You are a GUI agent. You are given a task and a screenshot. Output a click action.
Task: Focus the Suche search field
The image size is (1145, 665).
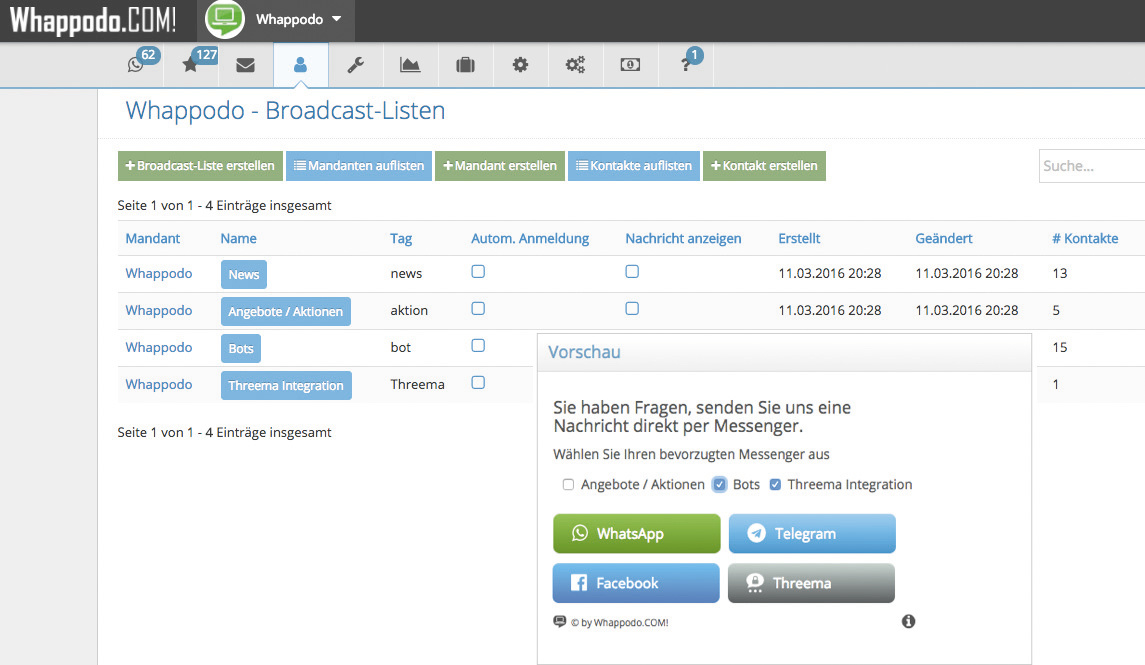point(1092,166)
